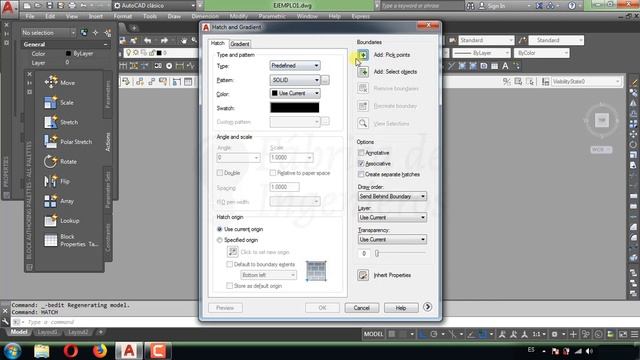The image size is (640, 360).
Task: Click the Help button in dialog
Action: (x=401, y=308)
